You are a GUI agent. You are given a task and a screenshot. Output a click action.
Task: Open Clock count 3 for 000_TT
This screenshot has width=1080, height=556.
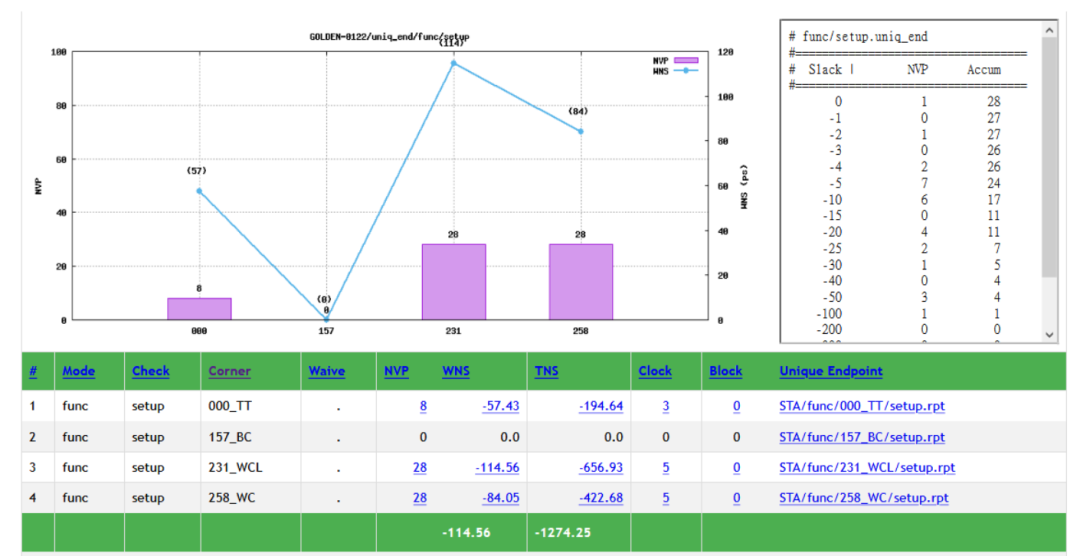tap(665, 406)
